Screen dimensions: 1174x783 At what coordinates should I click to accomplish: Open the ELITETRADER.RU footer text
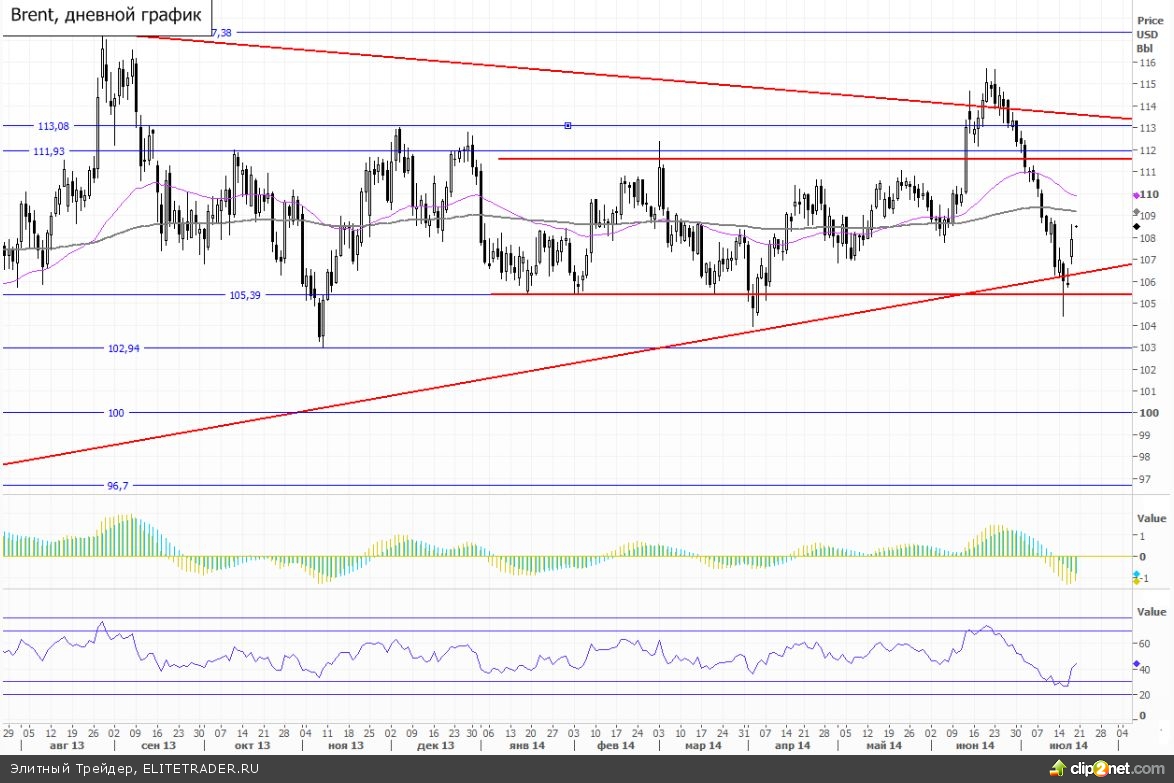[201, 768]
